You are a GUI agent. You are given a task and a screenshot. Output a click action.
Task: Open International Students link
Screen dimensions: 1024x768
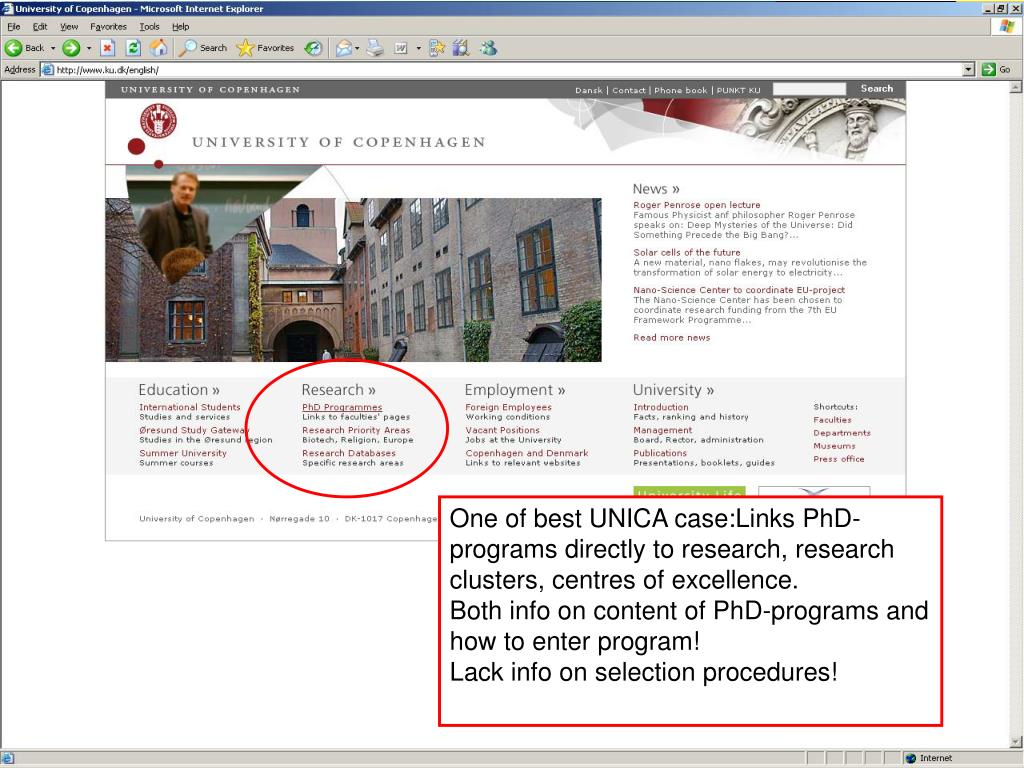point(189,407)
